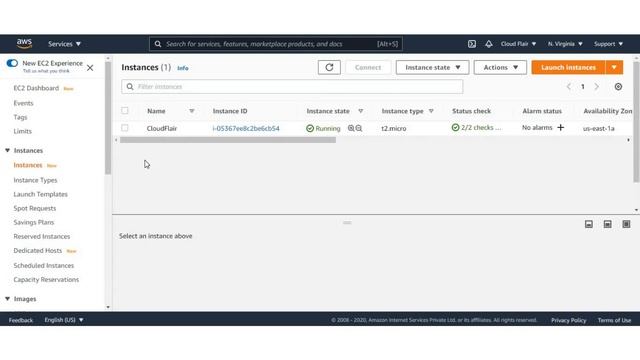Viewport: 640px width, 360px height.
Task: Open Launch Templates in sidebar
Action: (40, 194)
